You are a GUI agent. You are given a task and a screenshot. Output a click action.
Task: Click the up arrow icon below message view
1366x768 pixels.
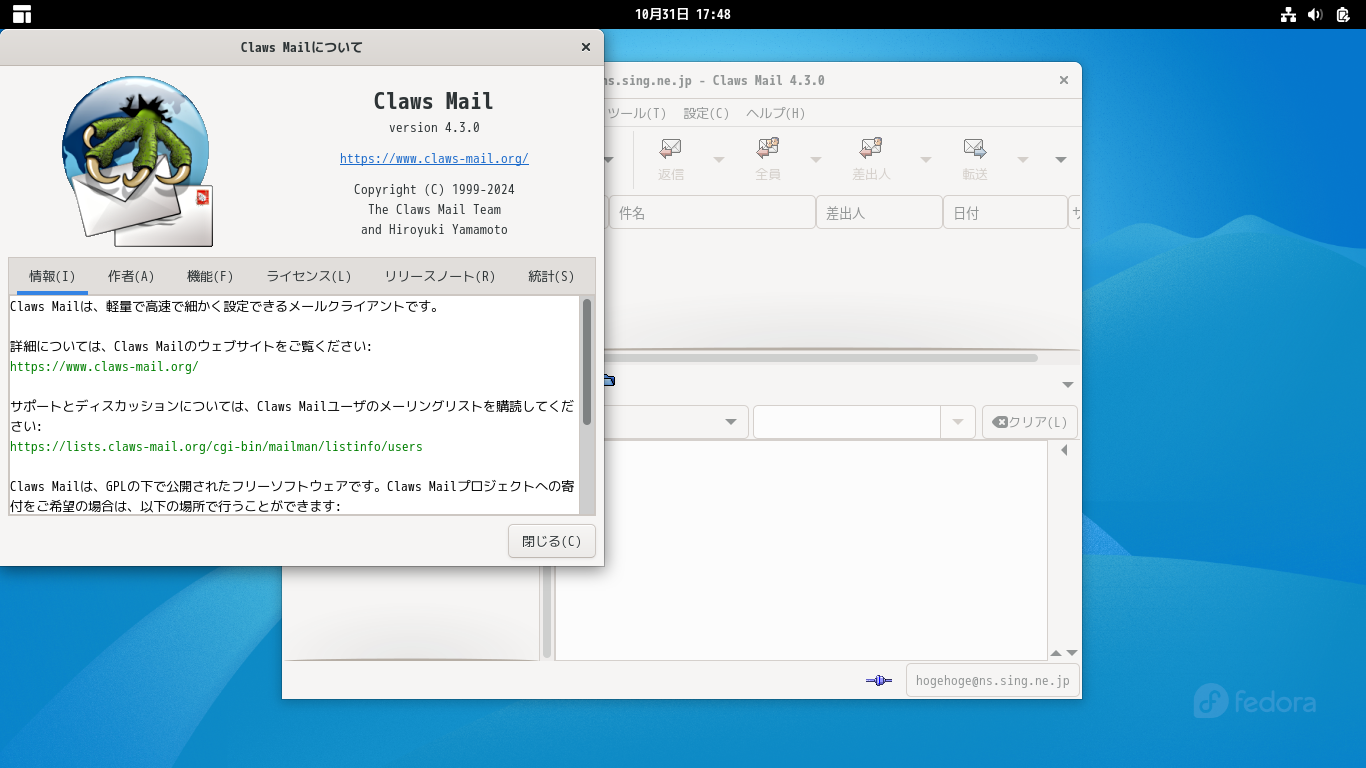[x=1056, y=653]
